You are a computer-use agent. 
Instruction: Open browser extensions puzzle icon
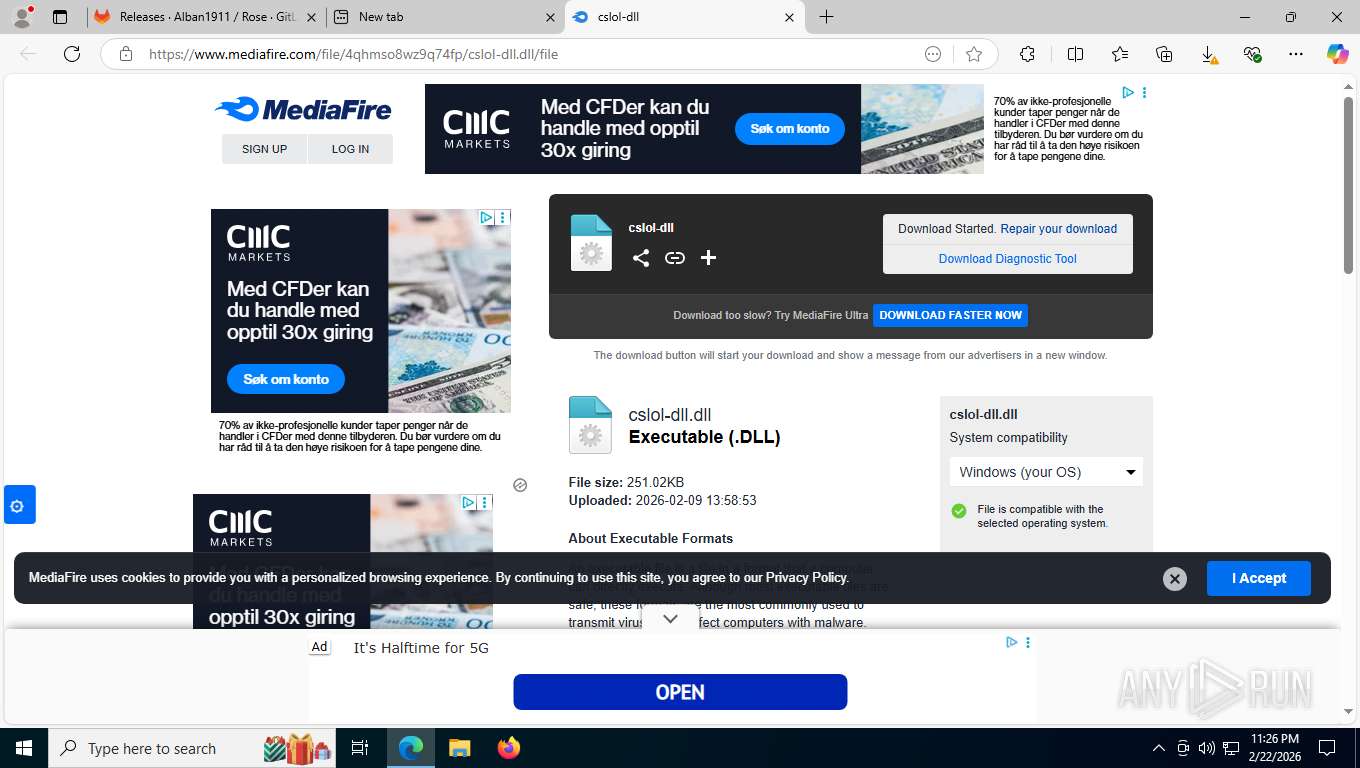point(1027,54)
